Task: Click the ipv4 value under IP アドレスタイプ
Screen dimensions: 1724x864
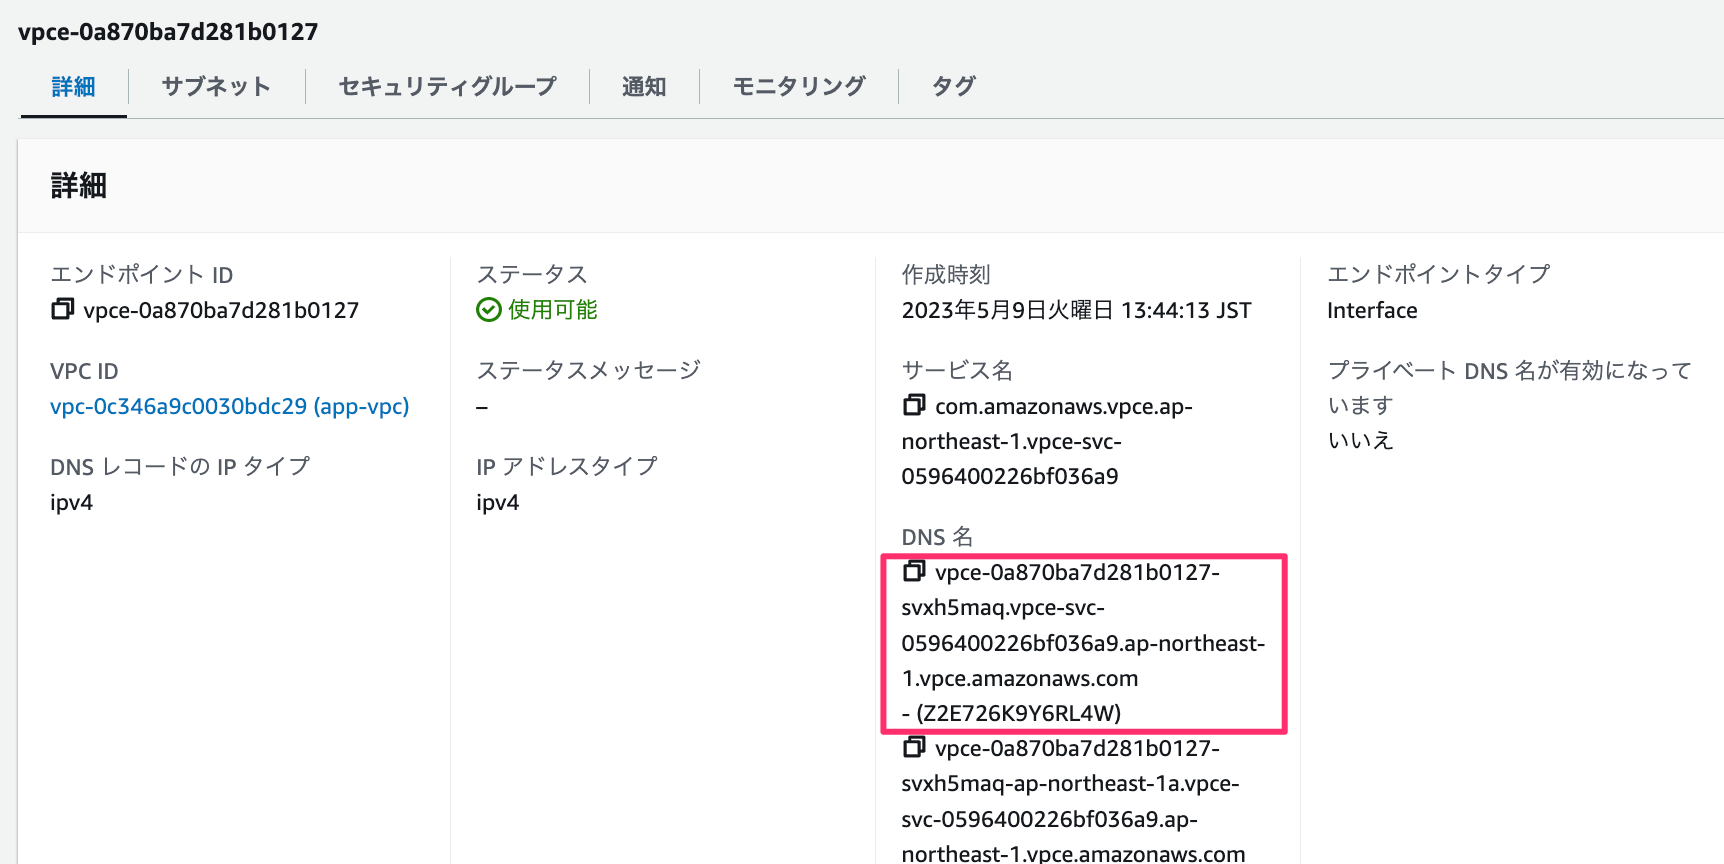Action: tap(498, 502)
